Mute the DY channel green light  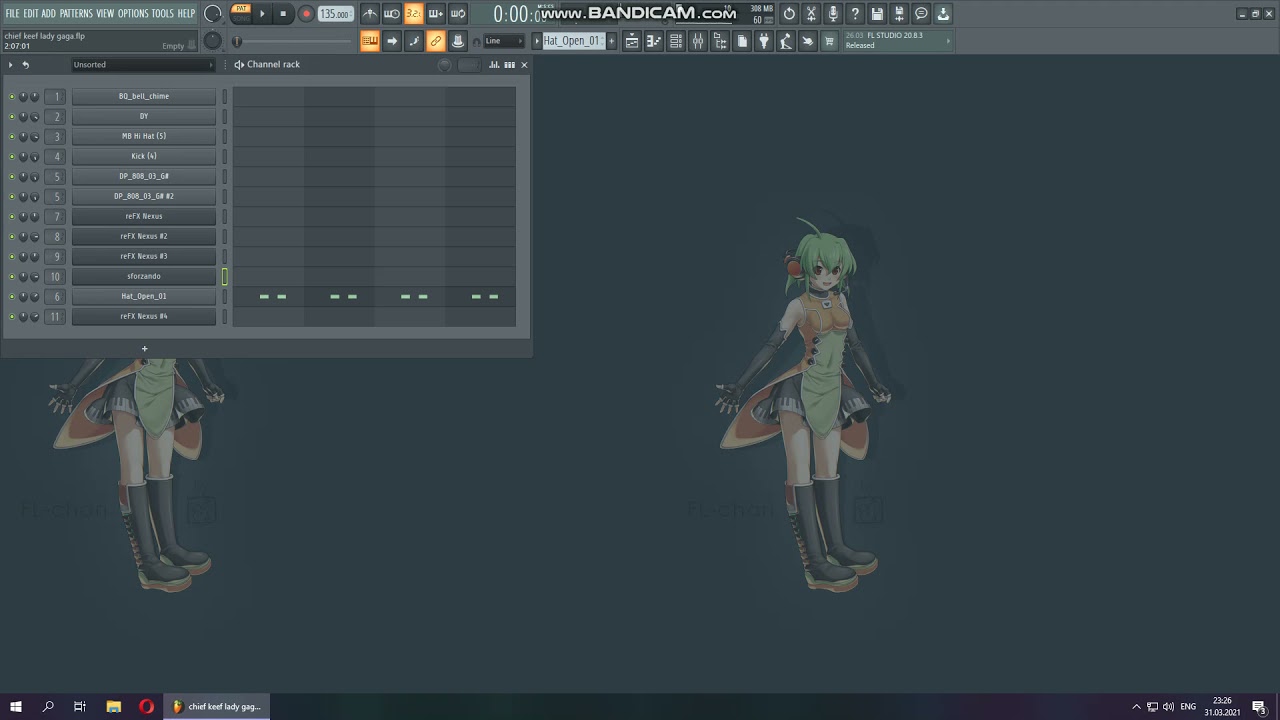tap(12, 117)
